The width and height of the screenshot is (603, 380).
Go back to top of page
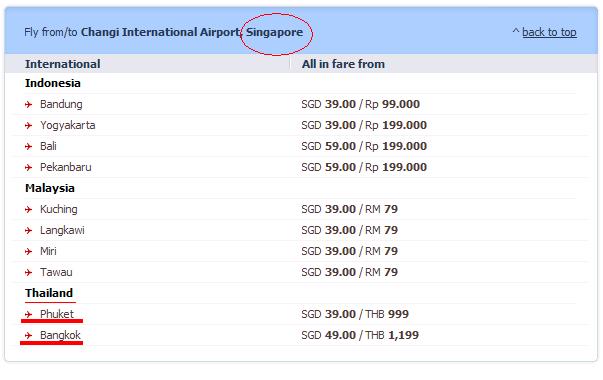pyautogui.click(x=549, y=32)
